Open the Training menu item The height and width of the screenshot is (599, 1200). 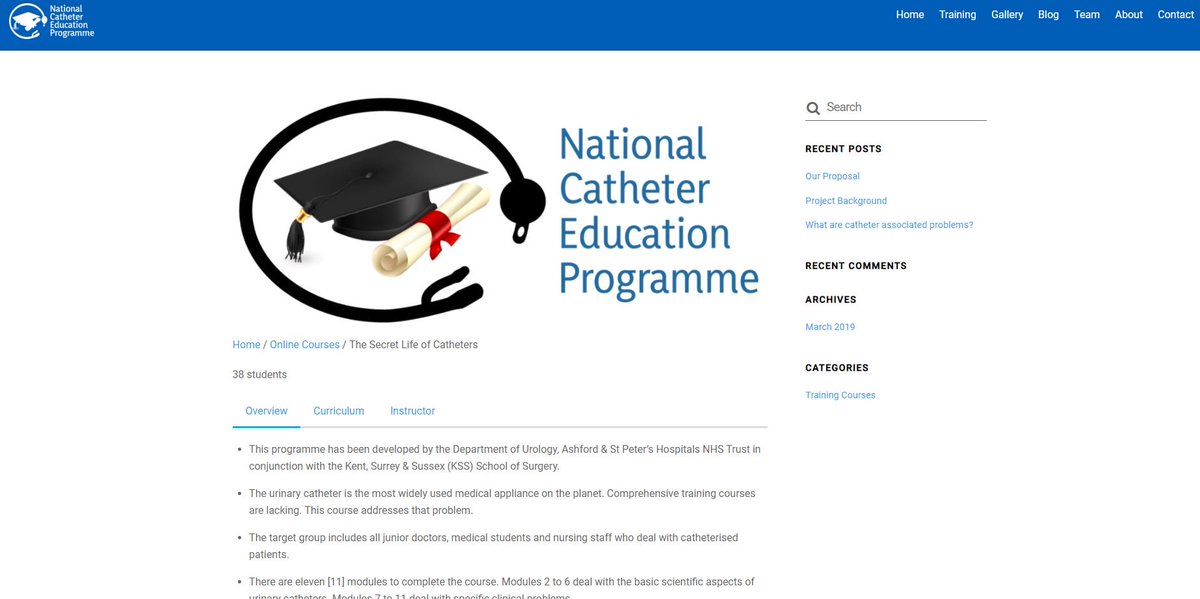point(957,15)
